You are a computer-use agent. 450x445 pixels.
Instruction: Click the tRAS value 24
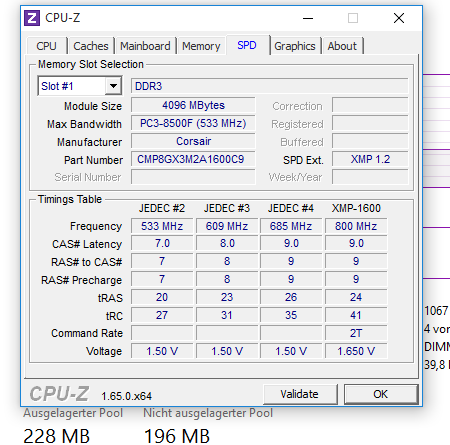[356, 297]
